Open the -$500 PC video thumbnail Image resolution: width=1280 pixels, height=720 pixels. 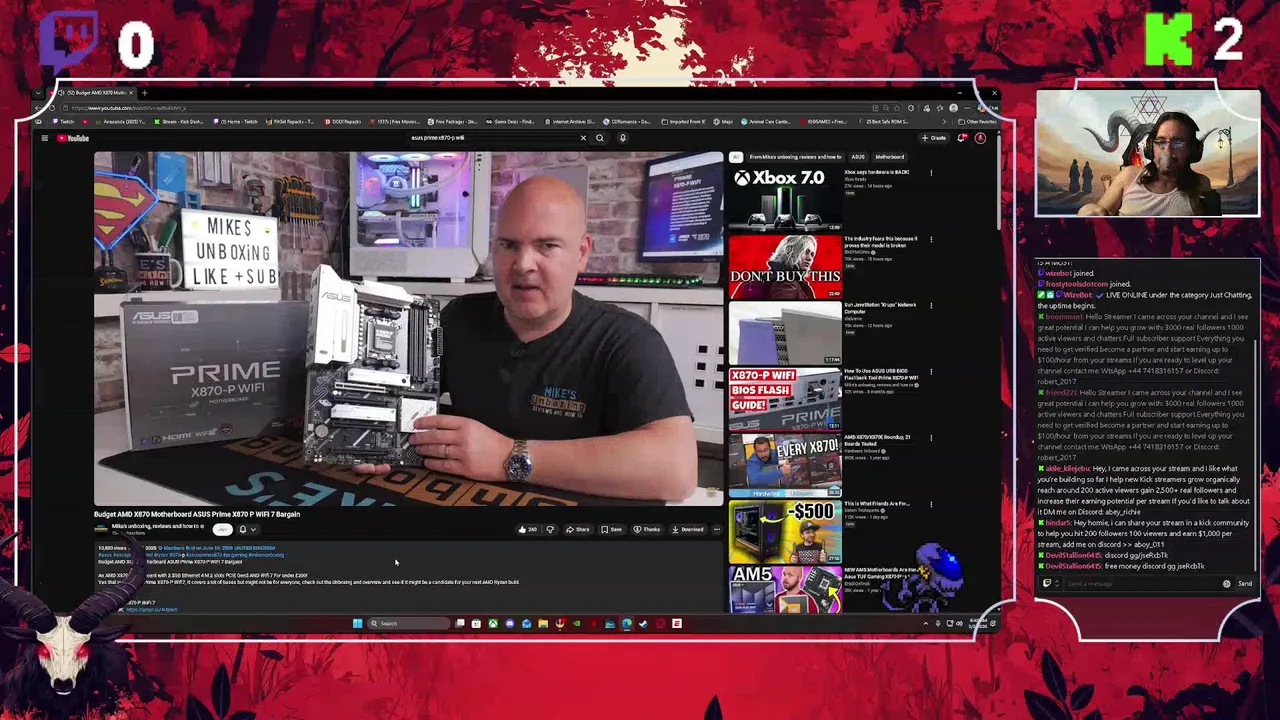[x=785, y=531]
